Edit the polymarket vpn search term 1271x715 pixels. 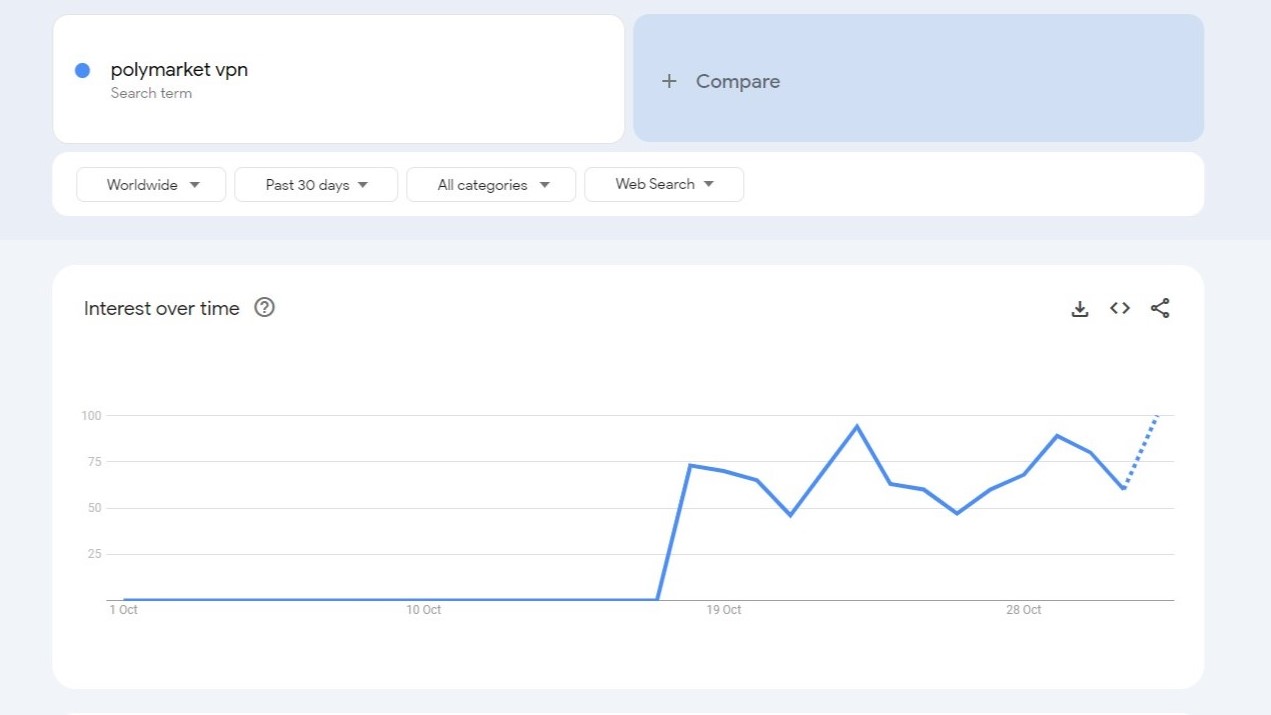(179, 70)
